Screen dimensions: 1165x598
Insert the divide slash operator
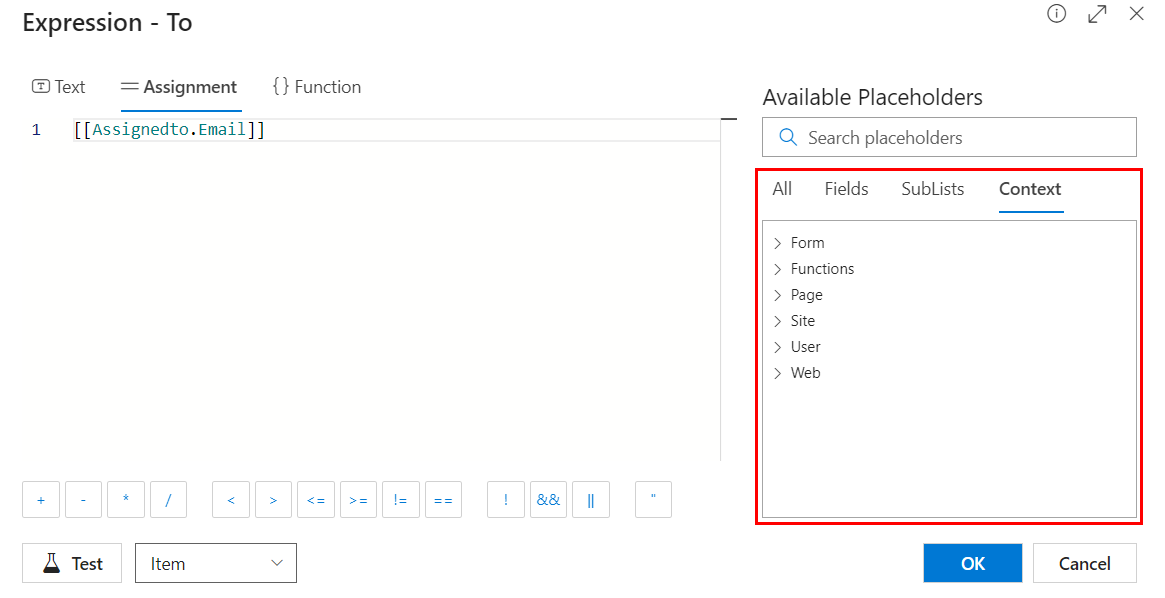pyautogui.click(x=168, y=500)
